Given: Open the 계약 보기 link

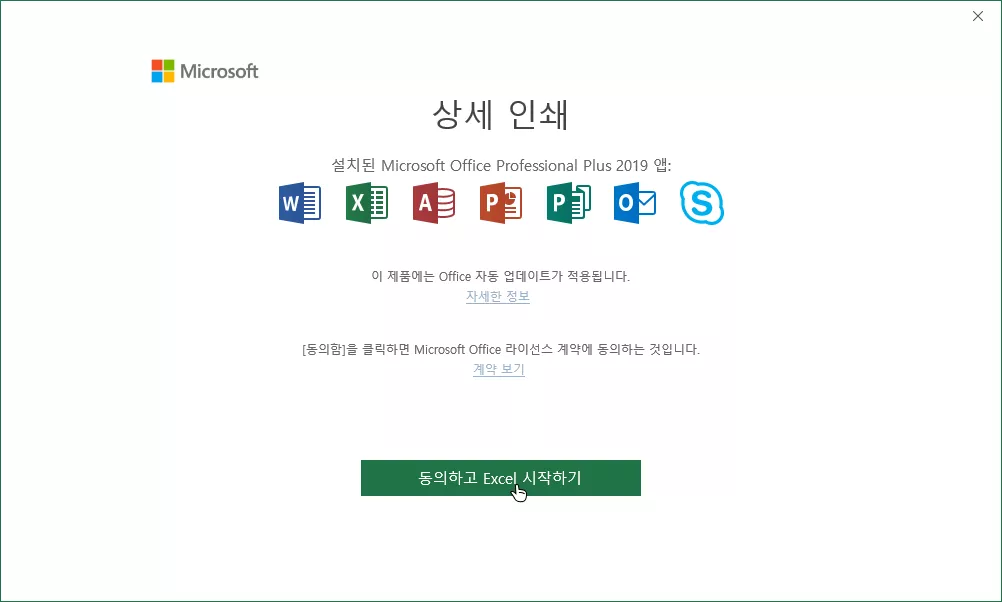Looking at the screenshot, I should click(498, 369).
